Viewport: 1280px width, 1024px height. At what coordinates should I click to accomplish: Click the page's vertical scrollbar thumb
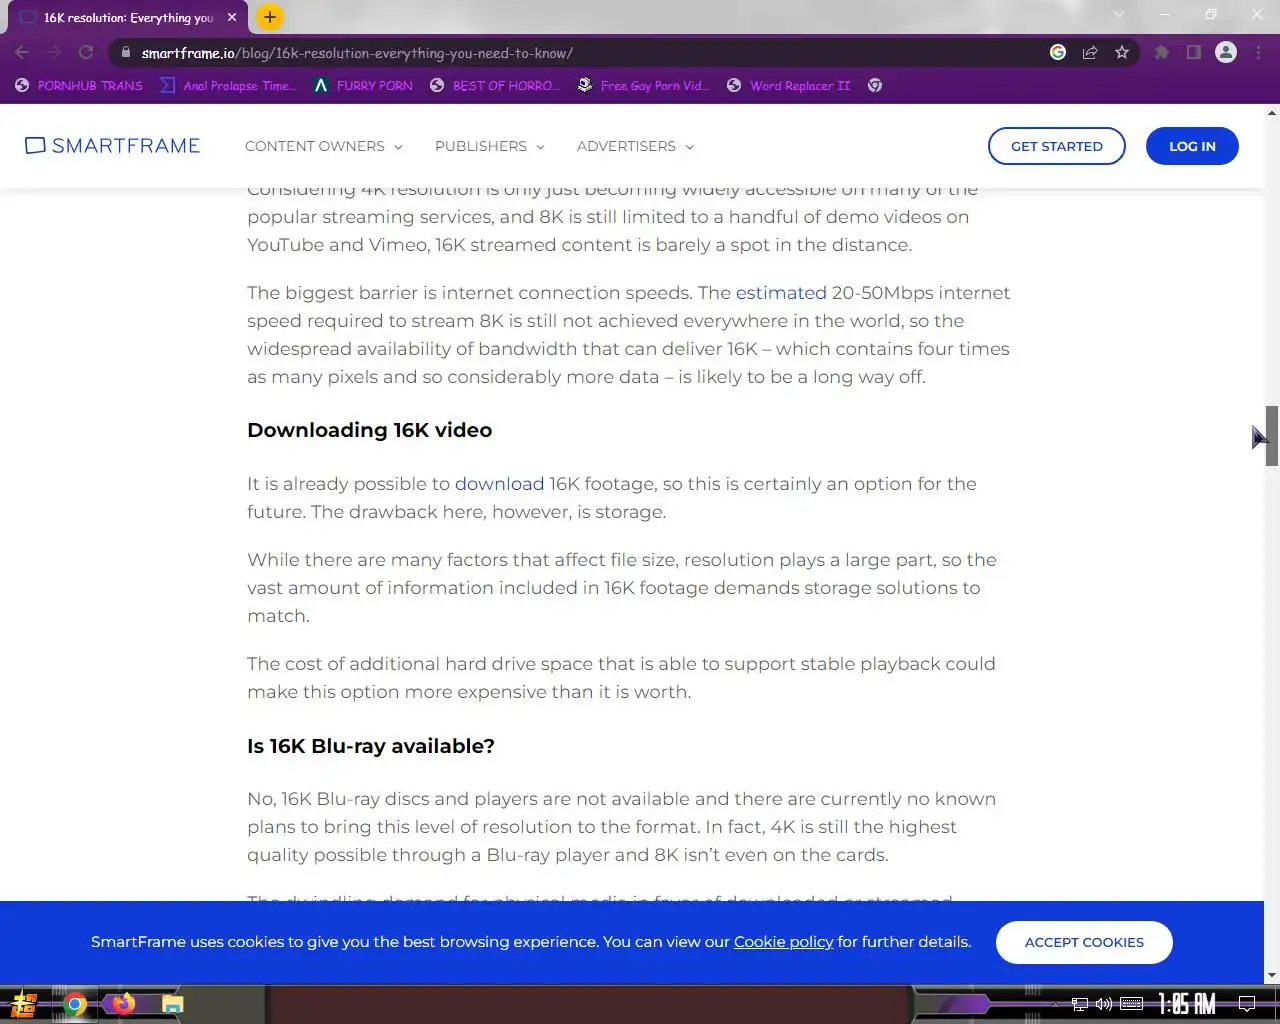(1271, 436)
